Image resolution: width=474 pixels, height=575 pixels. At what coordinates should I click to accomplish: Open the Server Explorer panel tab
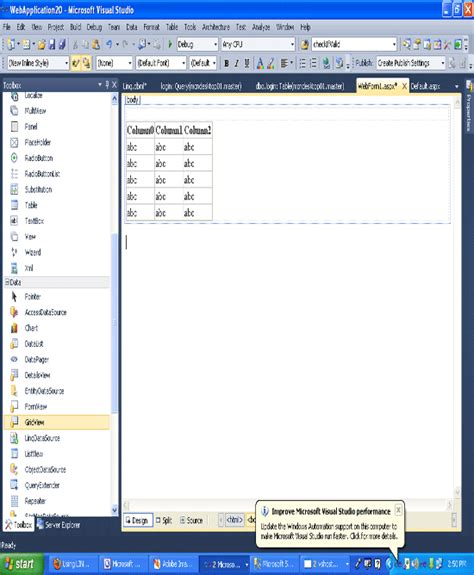(x=59, y=525)
